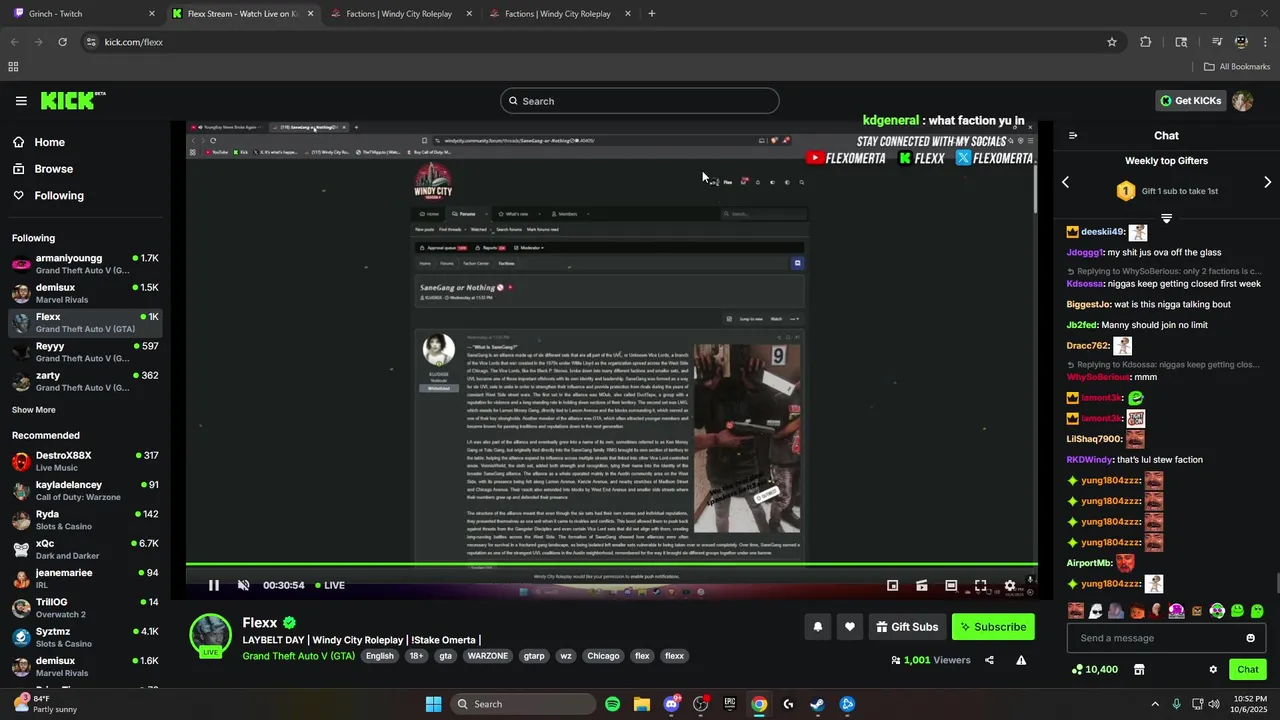The height and width of the screenshot is (720, 1280).
Task: Click the Grand Theft Auto V category link
Action: pos(298,656)
